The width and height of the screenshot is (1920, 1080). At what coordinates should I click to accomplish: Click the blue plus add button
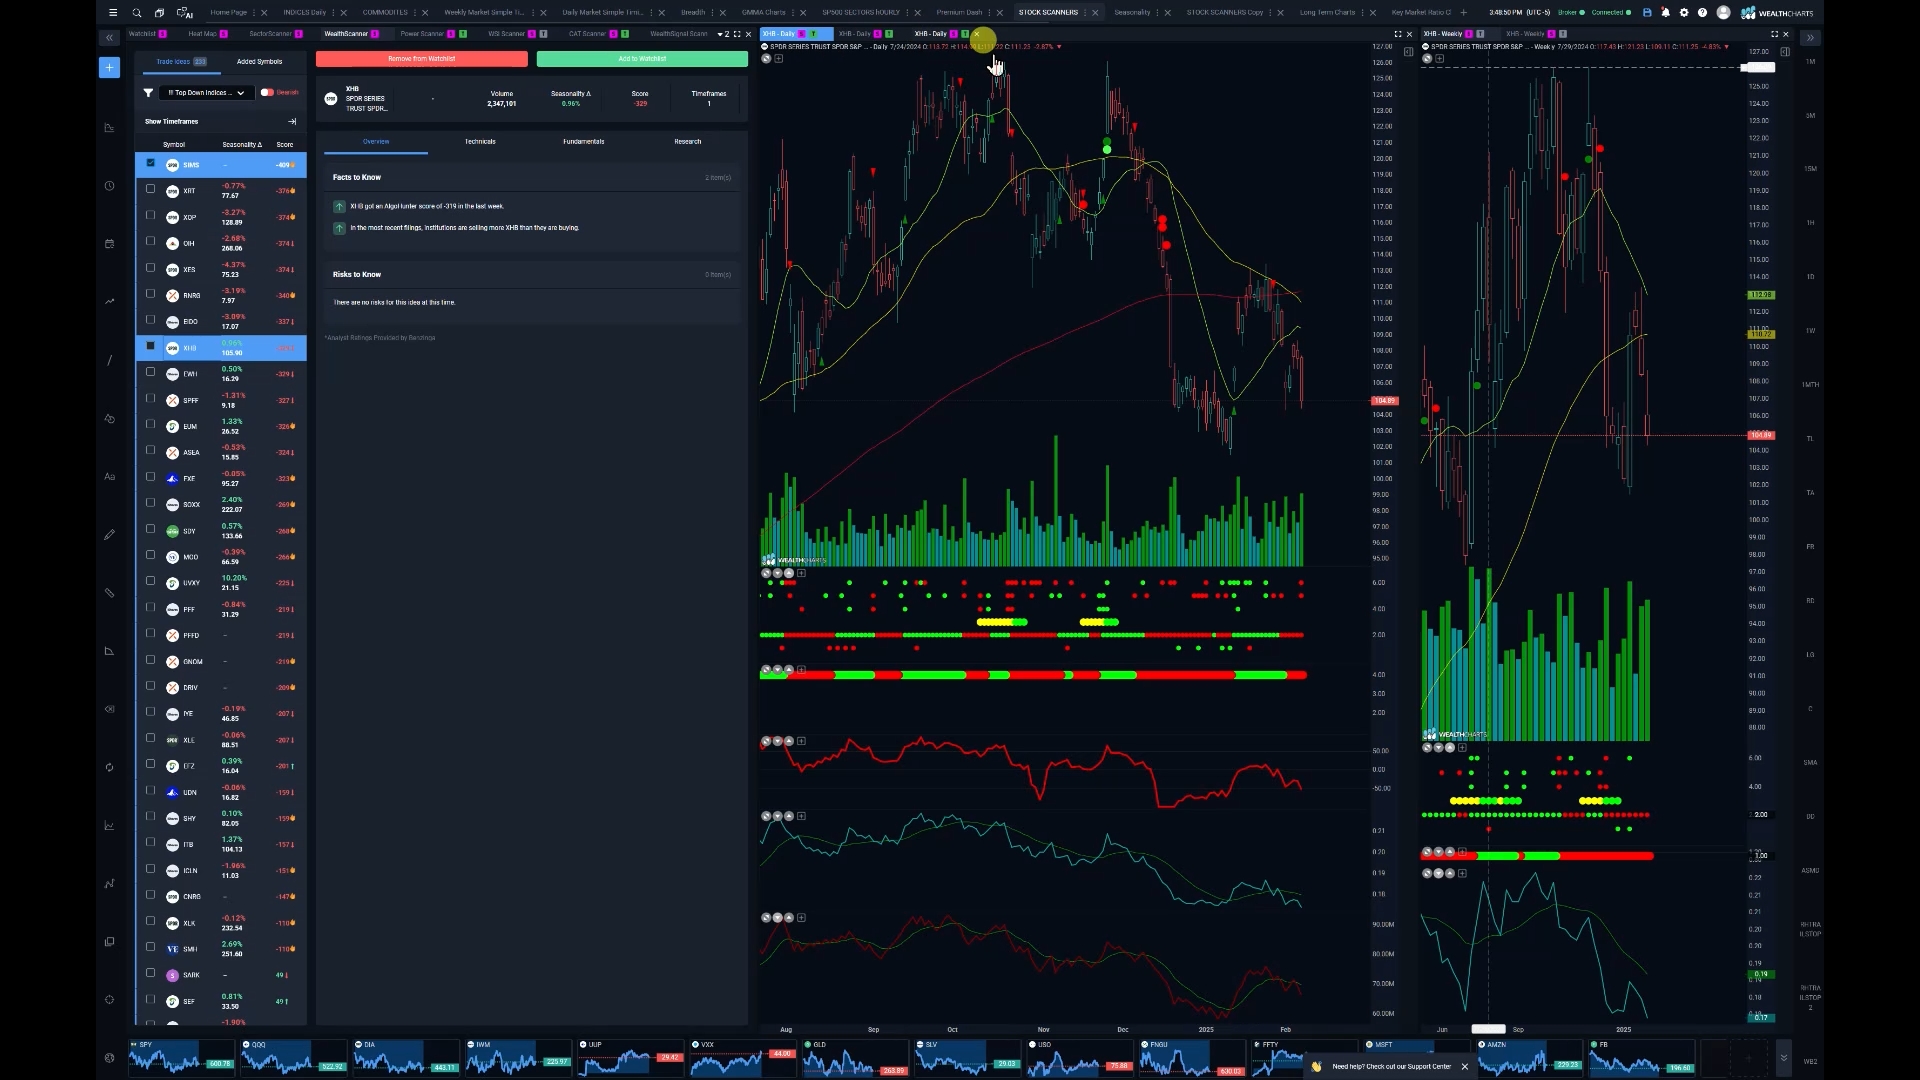109,67
